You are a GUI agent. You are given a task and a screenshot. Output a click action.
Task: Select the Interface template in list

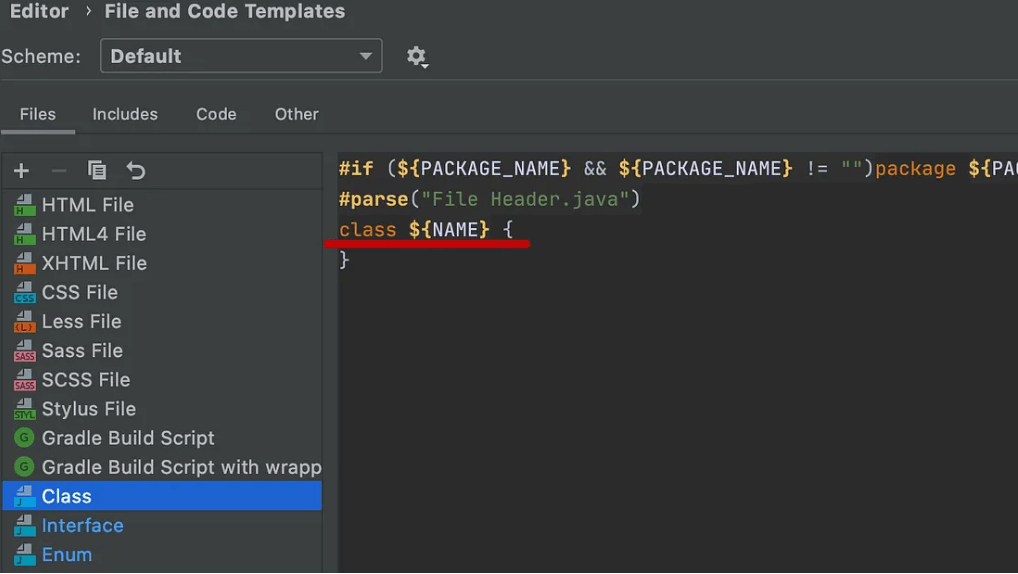click(x=82, y=526)
